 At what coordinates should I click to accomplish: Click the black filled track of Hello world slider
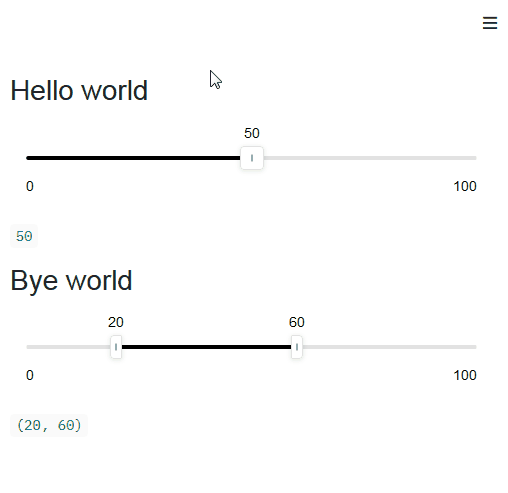[133, 158]
